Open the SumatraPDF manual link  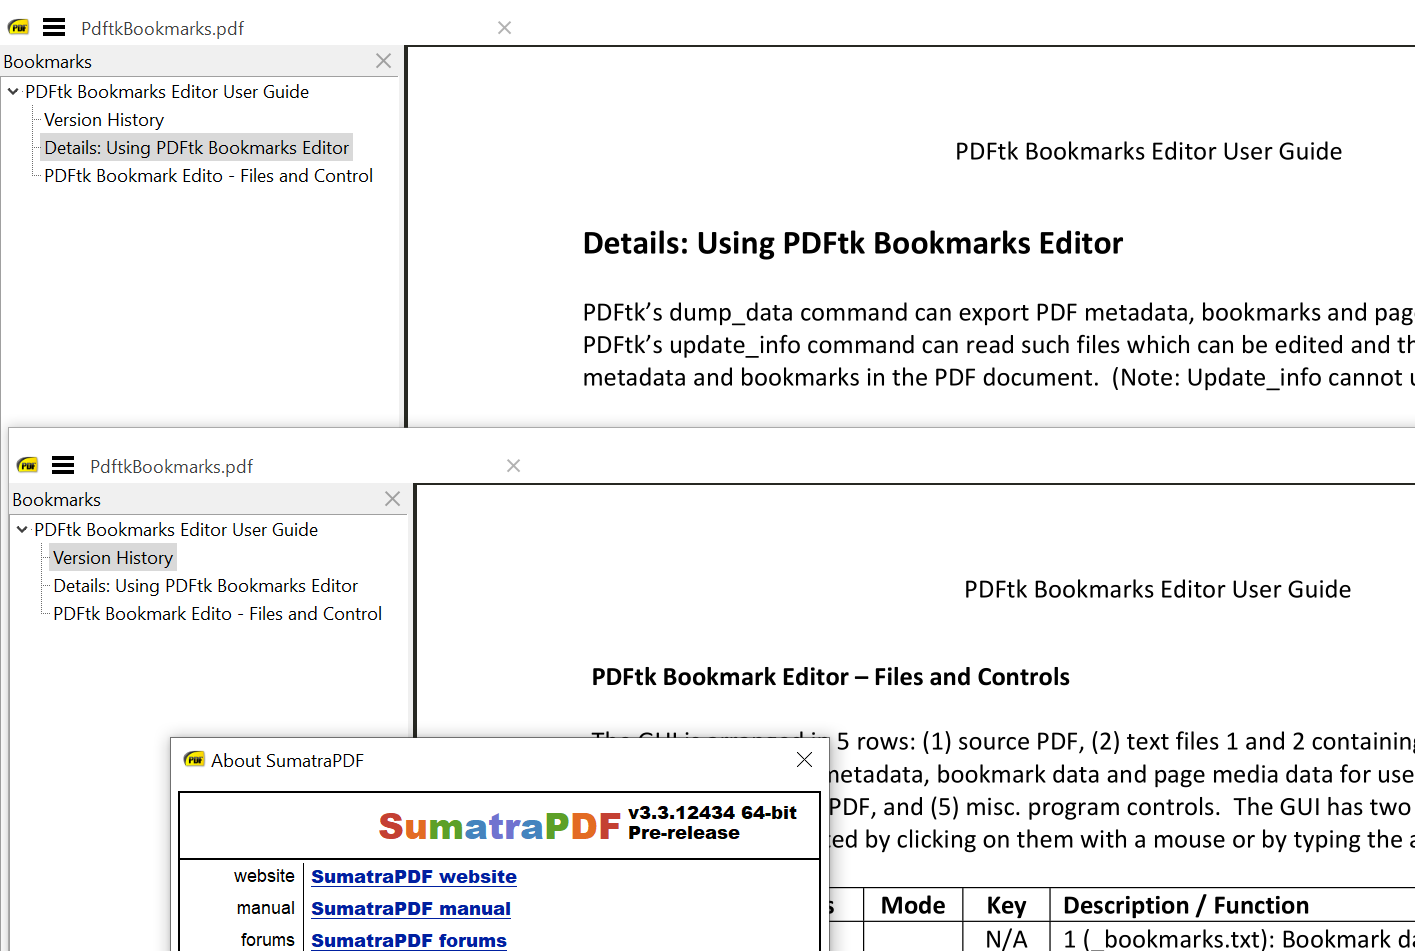pyautogui.click(x=410, y=909)
